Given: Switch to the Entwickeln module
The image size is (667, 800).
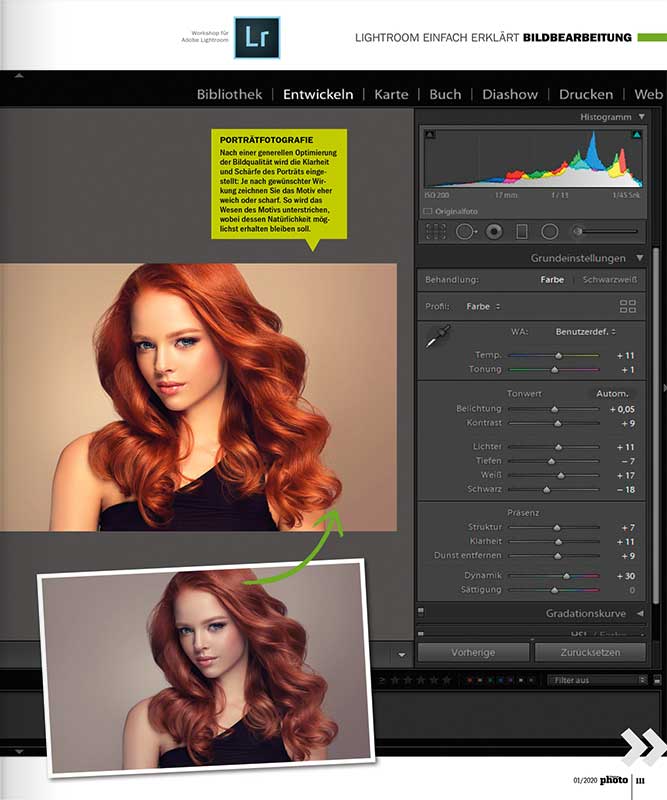Looking at the screenshot, I should click(x=318, y=94).
